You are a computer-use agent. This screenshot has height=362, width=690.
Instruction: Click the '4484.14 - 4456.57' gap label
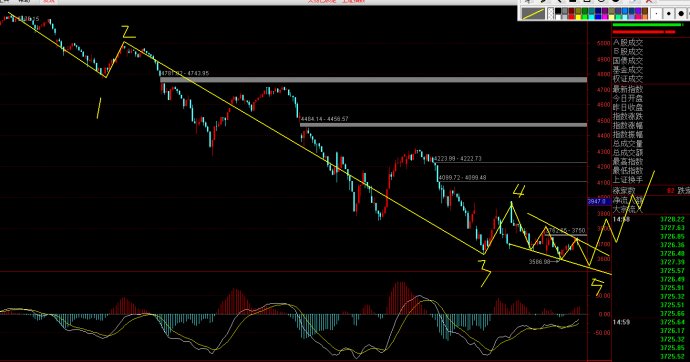click(x=325, y=119)
